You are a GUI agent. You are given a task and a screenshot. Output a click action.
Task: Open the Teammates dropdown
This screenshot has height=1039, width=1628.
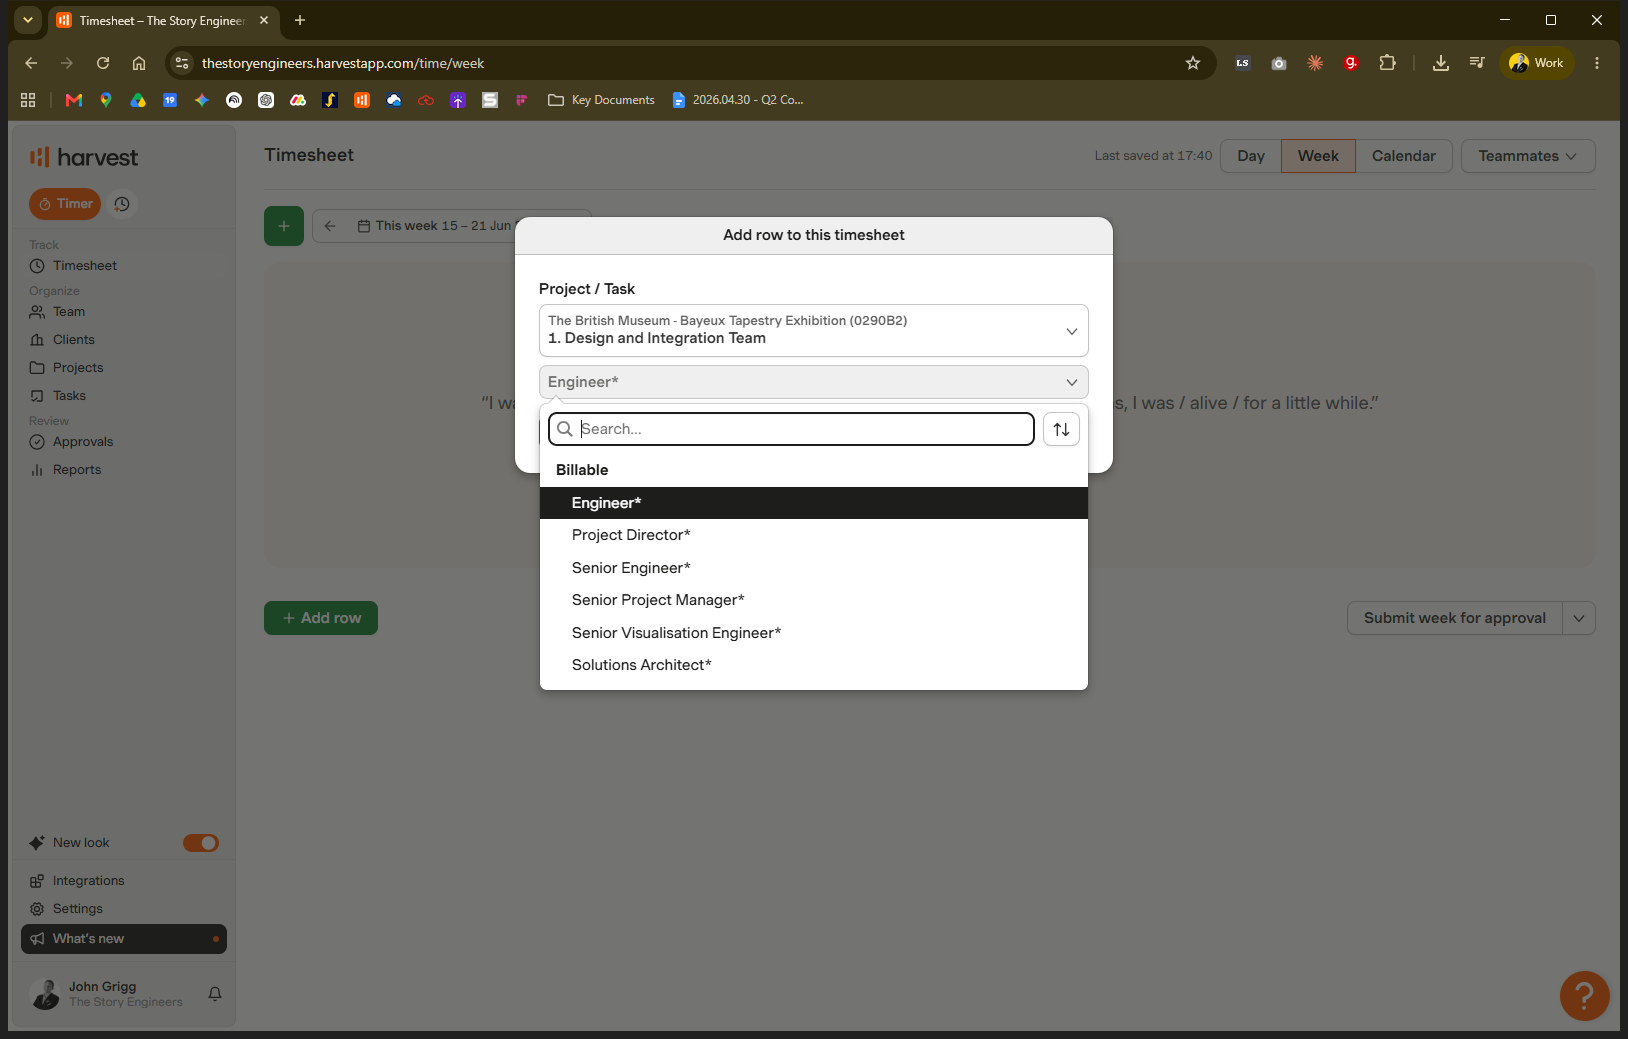point(1528,156)
